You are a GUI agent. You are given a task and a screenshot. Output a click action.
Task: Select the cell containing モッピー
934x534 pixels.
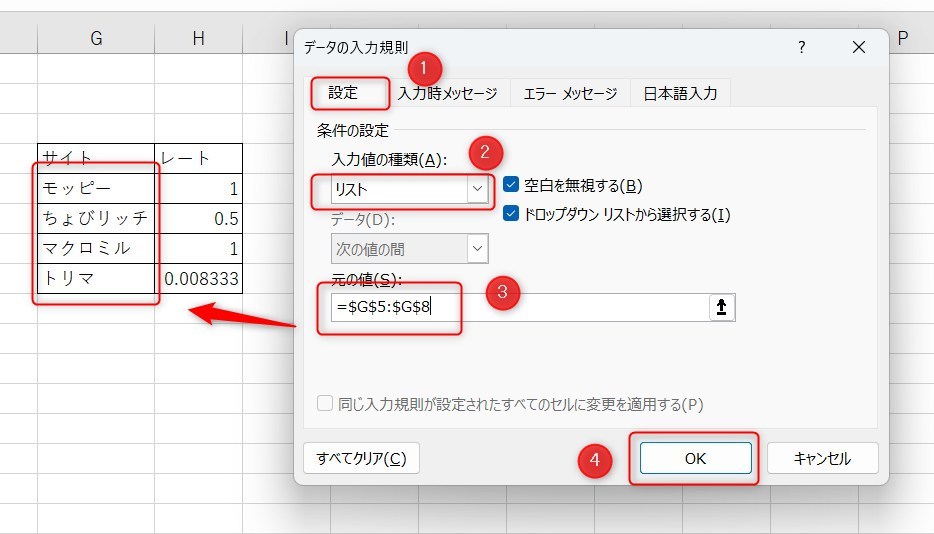coord(96,188)
